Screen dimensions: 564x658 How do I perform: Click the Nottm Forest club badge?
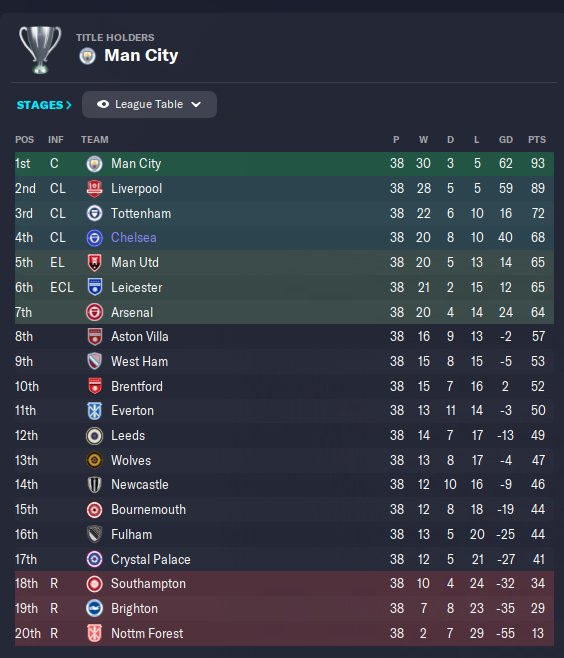pyautogui.click(x=94, y=633)
